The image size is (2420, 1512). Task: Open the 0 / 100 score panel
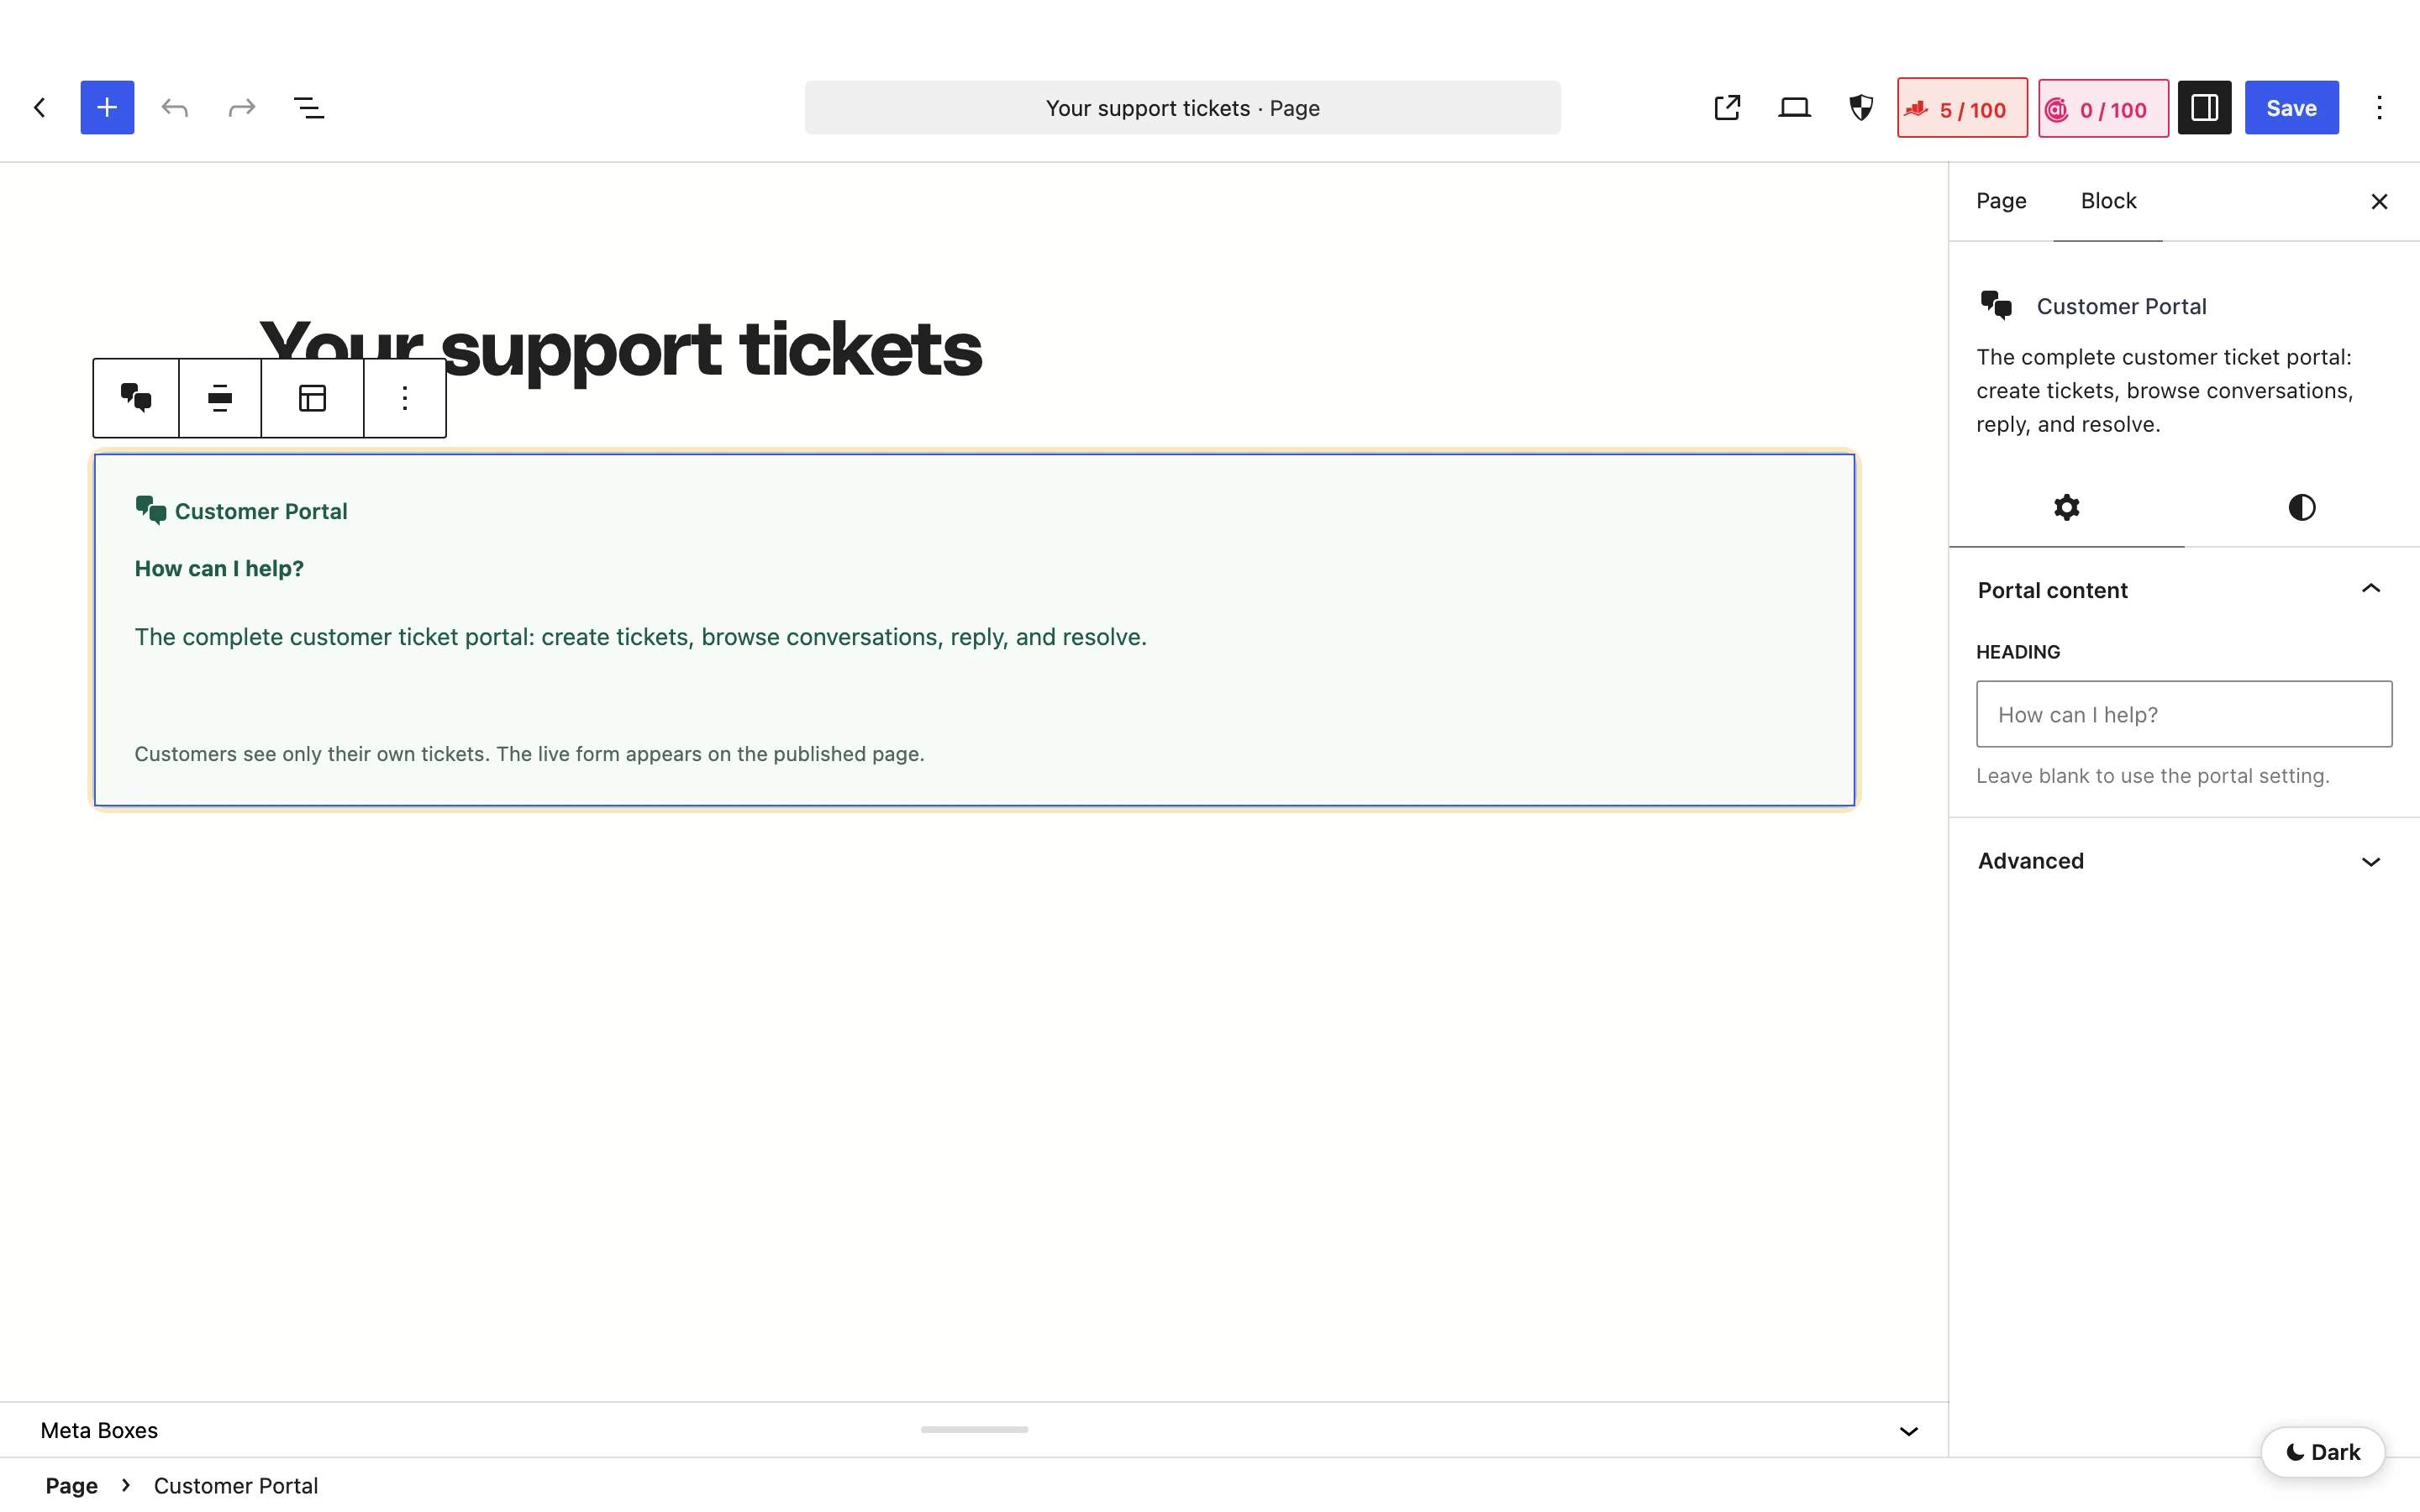pyautogui.click(x=2103, y=108)
